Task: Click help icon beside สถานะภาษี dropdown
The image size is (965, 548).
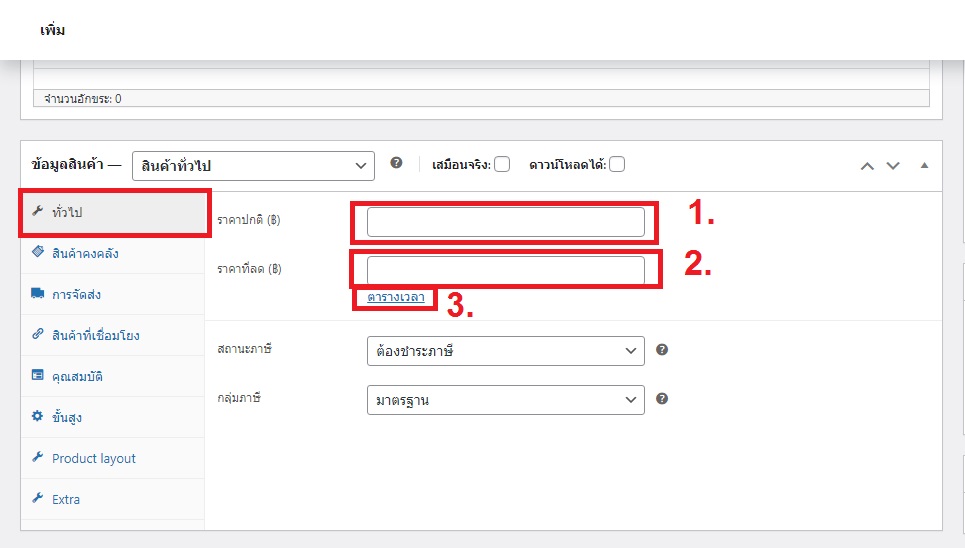Action: [661, 351]
